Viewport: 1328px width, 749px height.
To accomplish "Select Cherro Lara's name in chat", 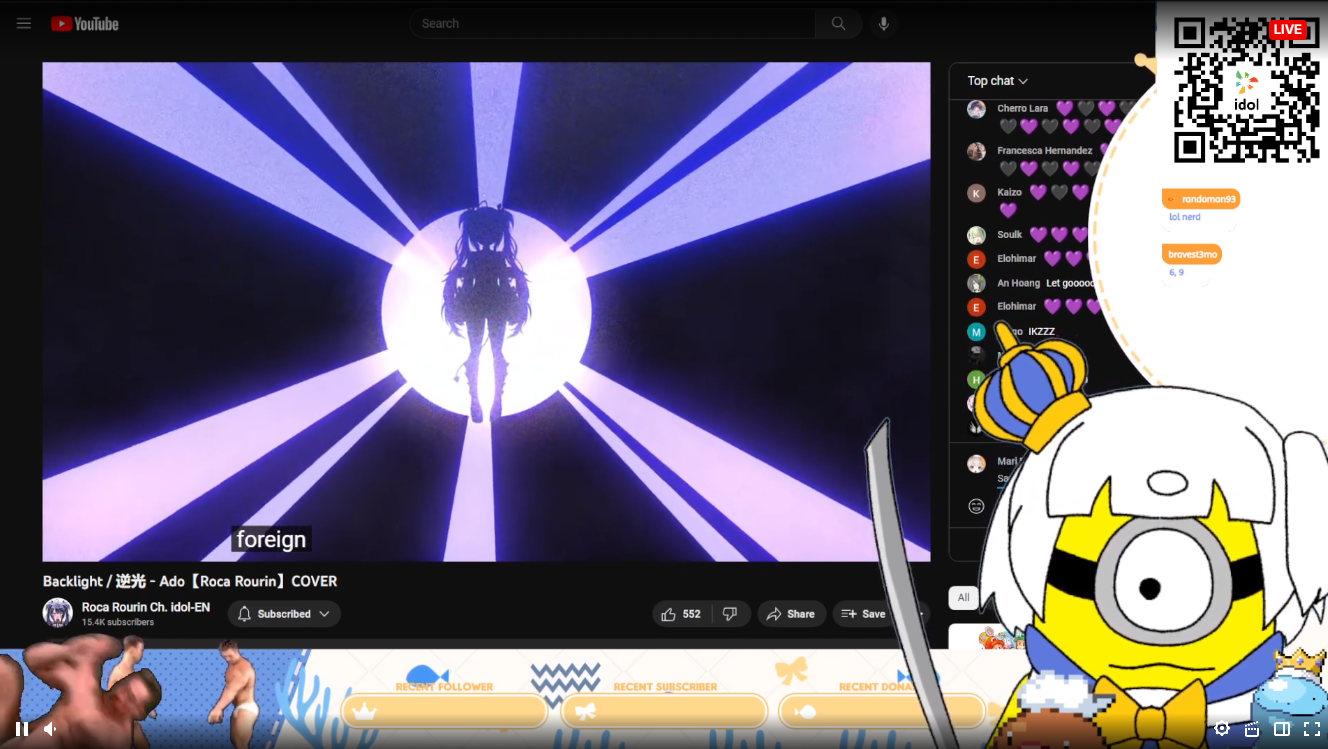I will pos(1023,108).
